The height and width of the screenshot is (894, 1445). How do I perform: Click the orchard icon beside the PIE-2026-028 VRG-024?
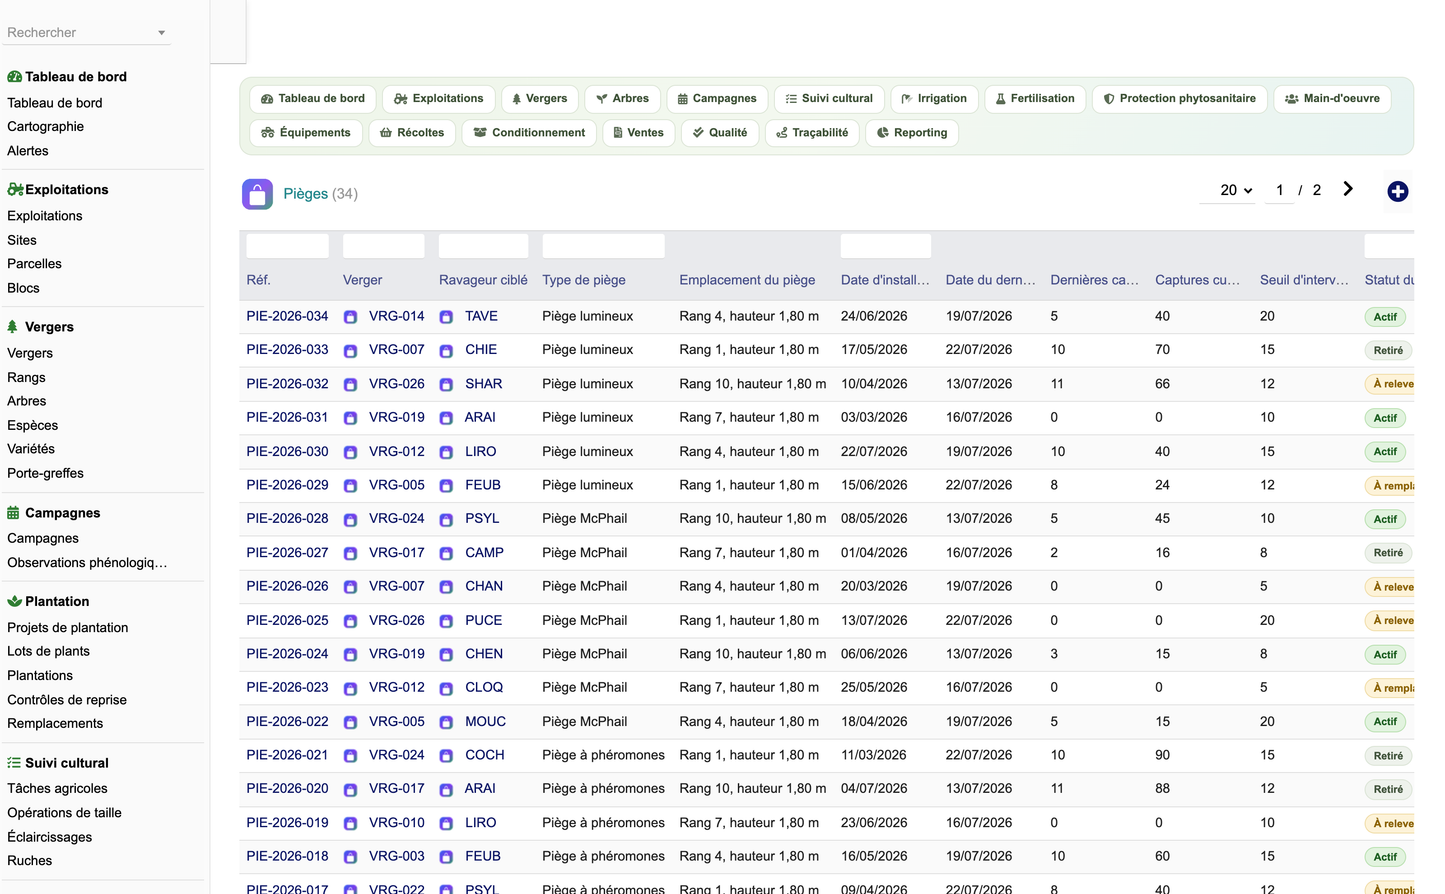(x=350, y=520)
